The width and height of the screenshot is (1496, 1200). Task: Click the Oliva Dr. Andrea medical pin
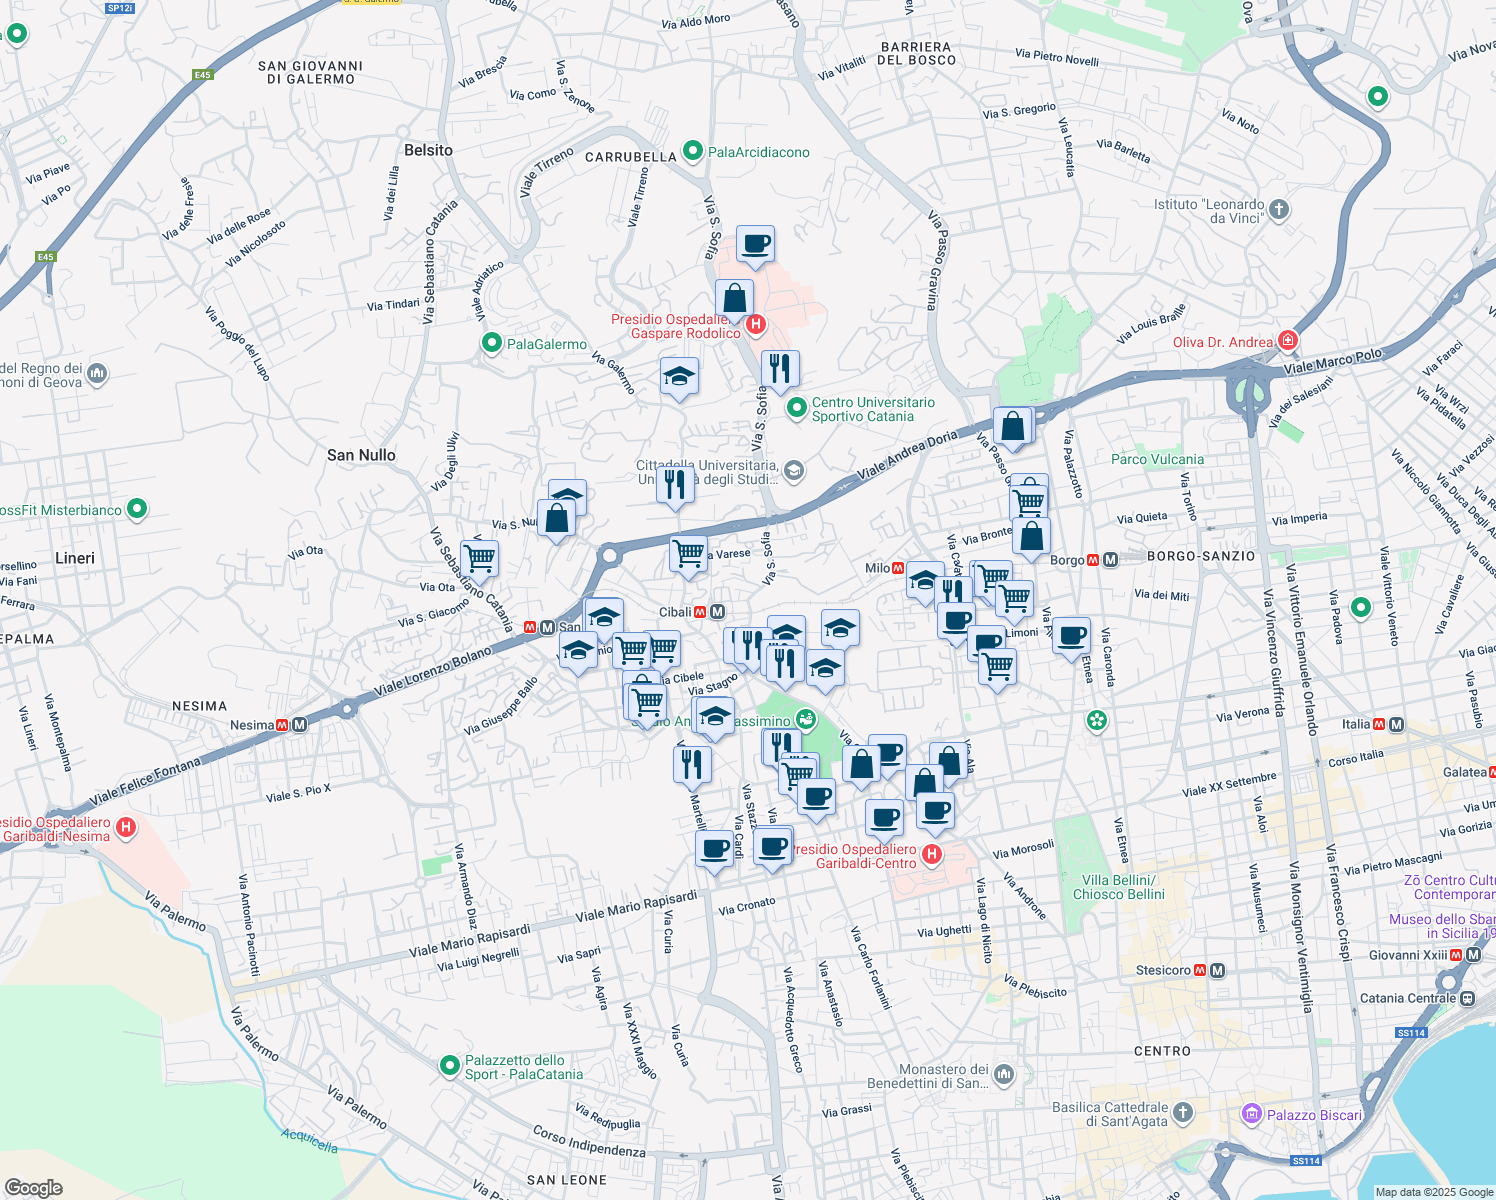(1288, 341)
